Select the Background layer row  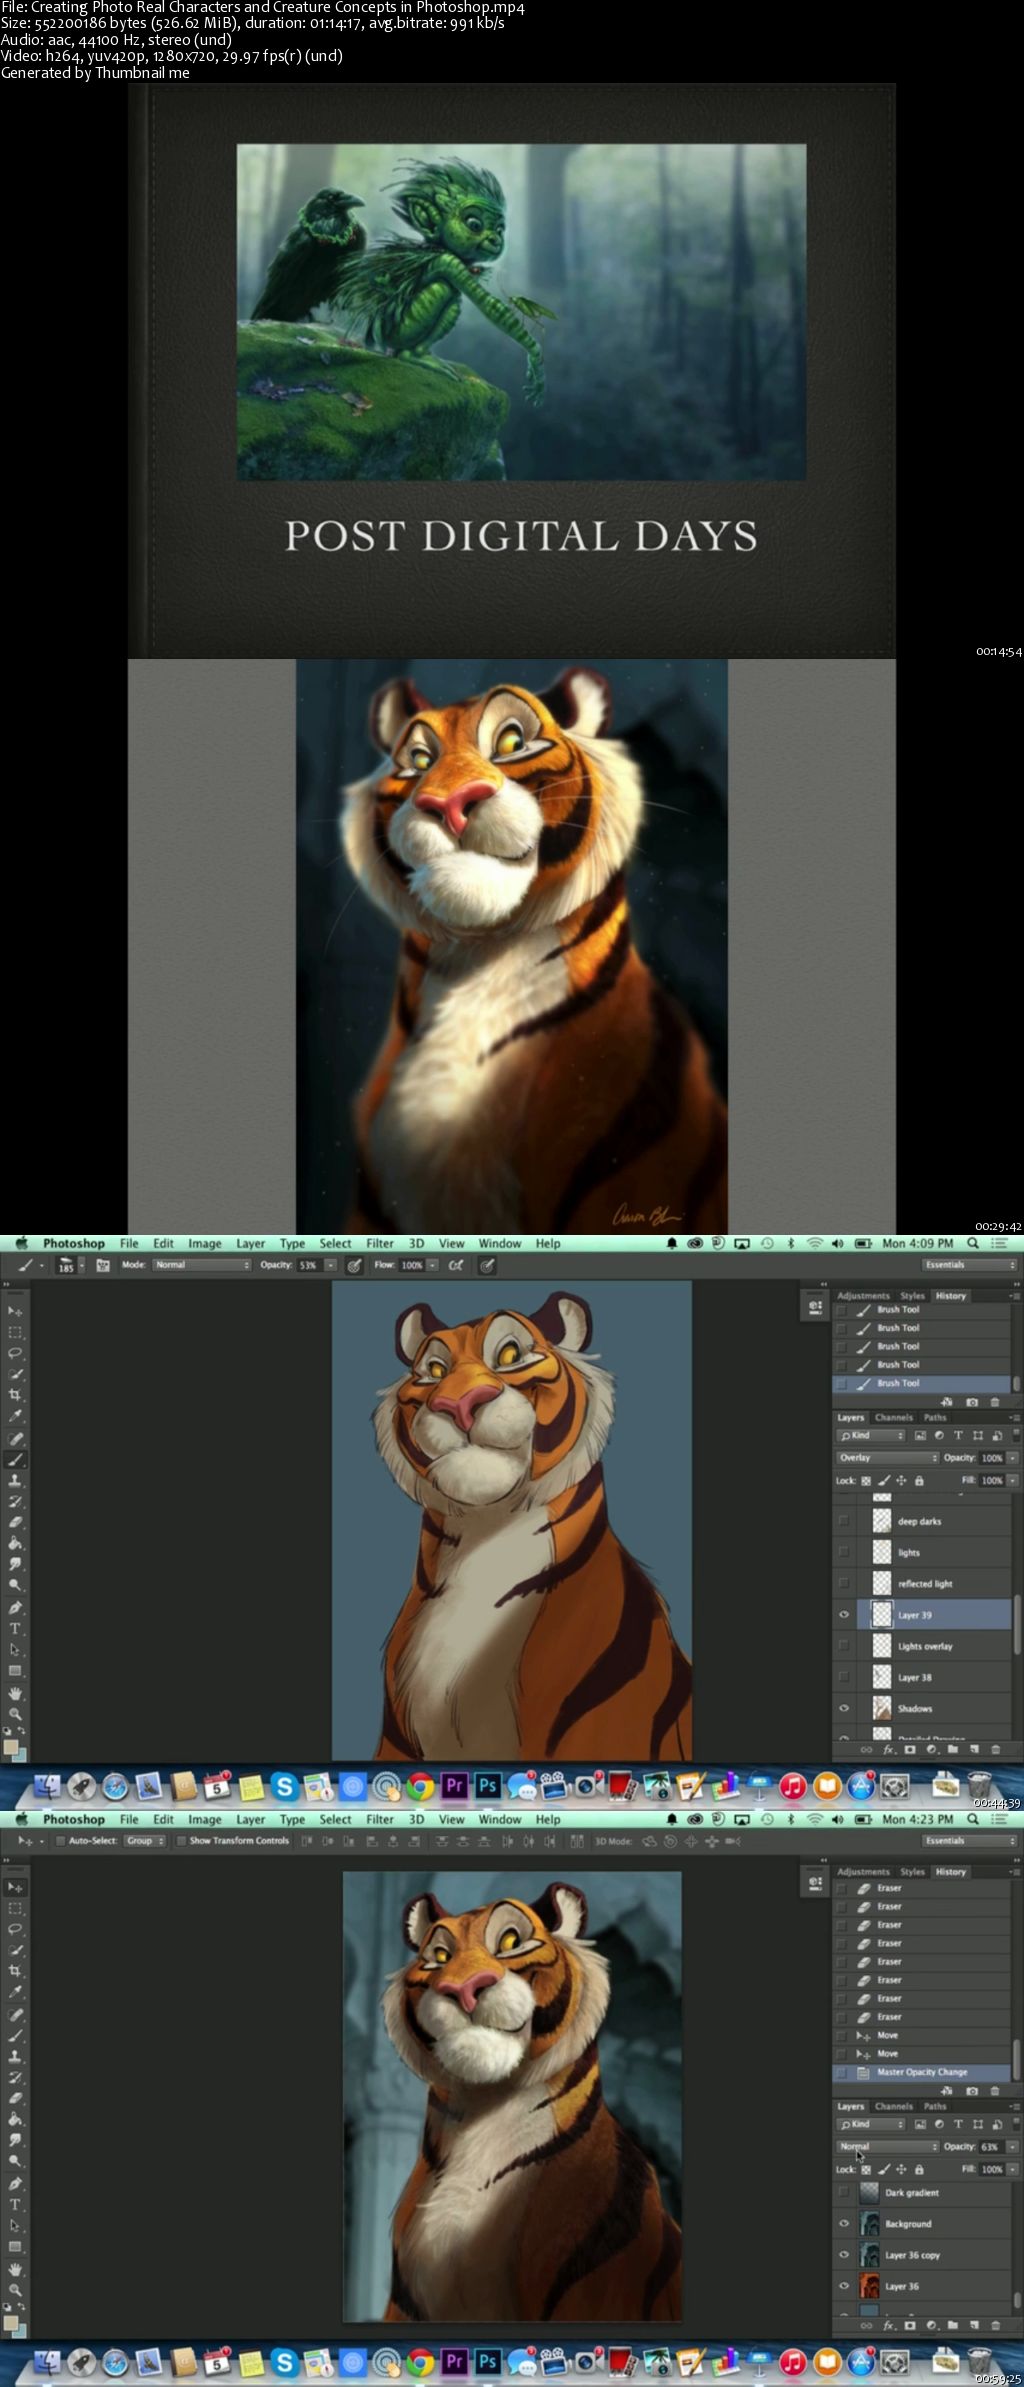[921, 2223]
